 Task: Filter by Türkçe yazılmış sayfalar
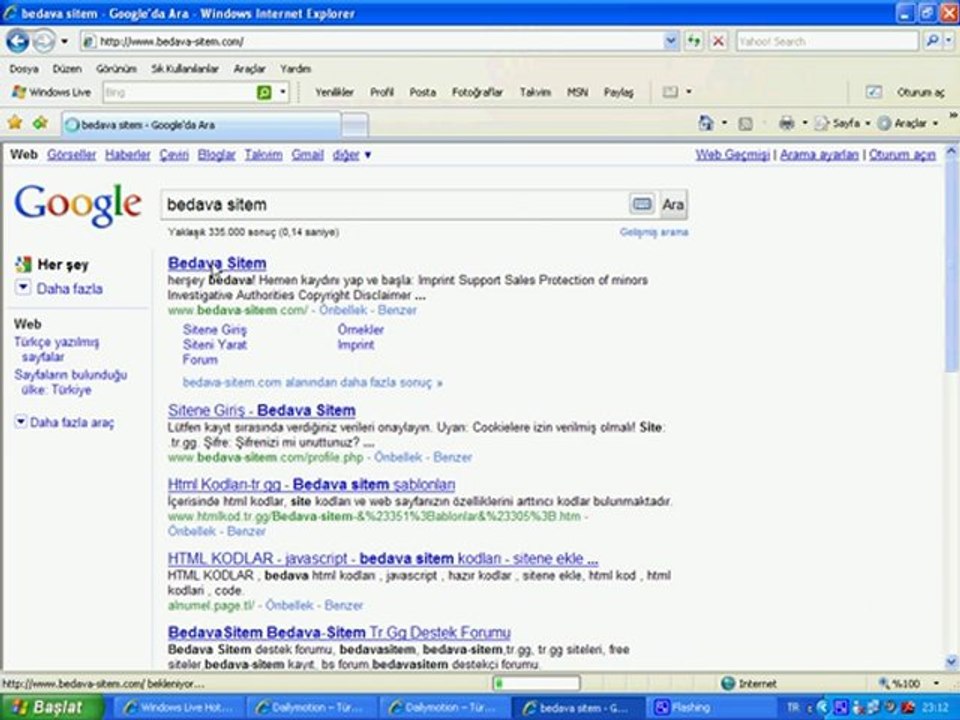pyautogui.click(x=56, y=350)
